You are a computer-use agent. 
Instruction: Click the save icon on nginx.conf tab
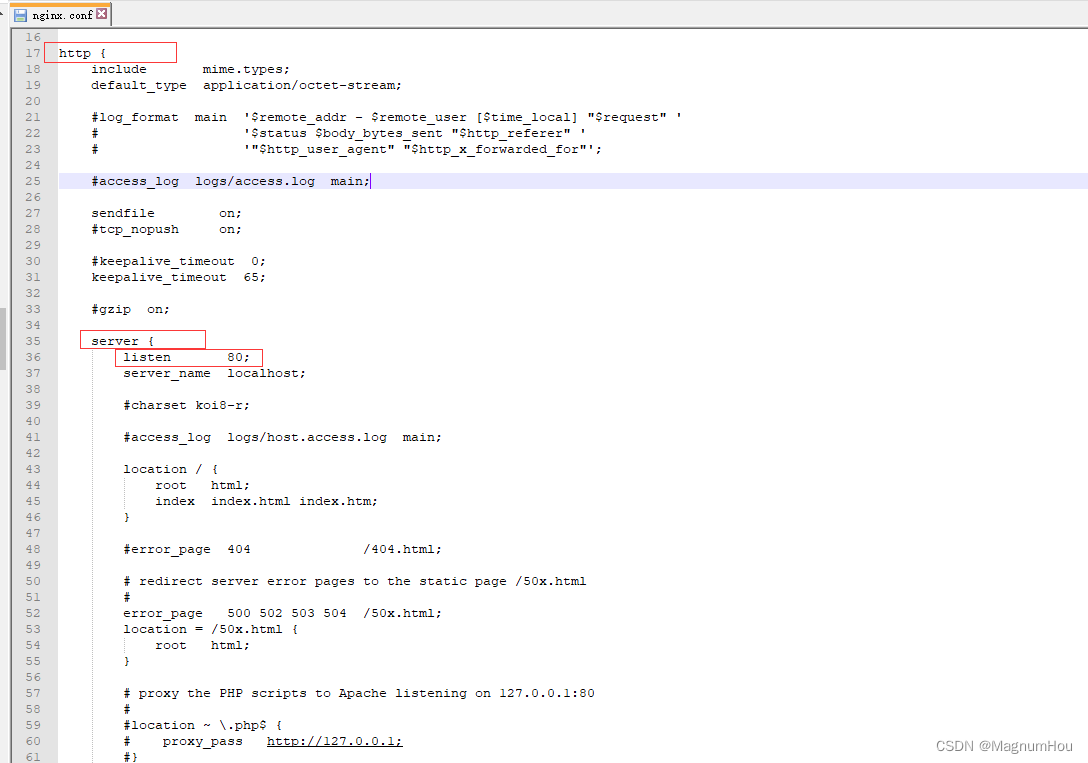(x=21, y=15)
